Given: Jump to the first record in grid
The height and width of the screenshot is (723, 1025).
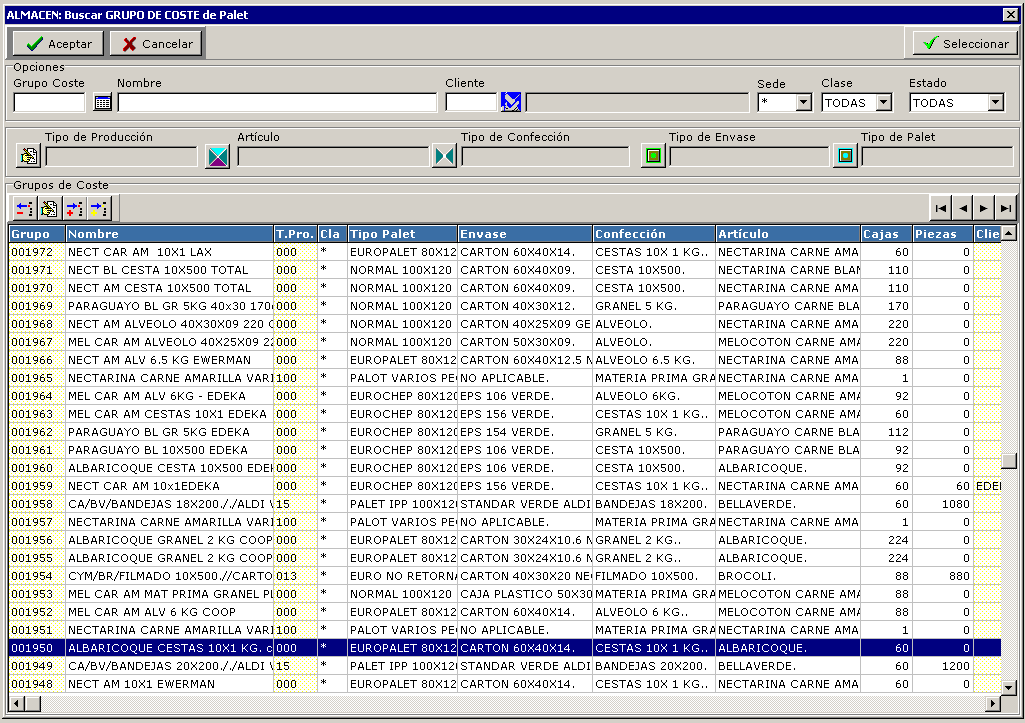Looking at the screenshot, I should tap(940, 208).
